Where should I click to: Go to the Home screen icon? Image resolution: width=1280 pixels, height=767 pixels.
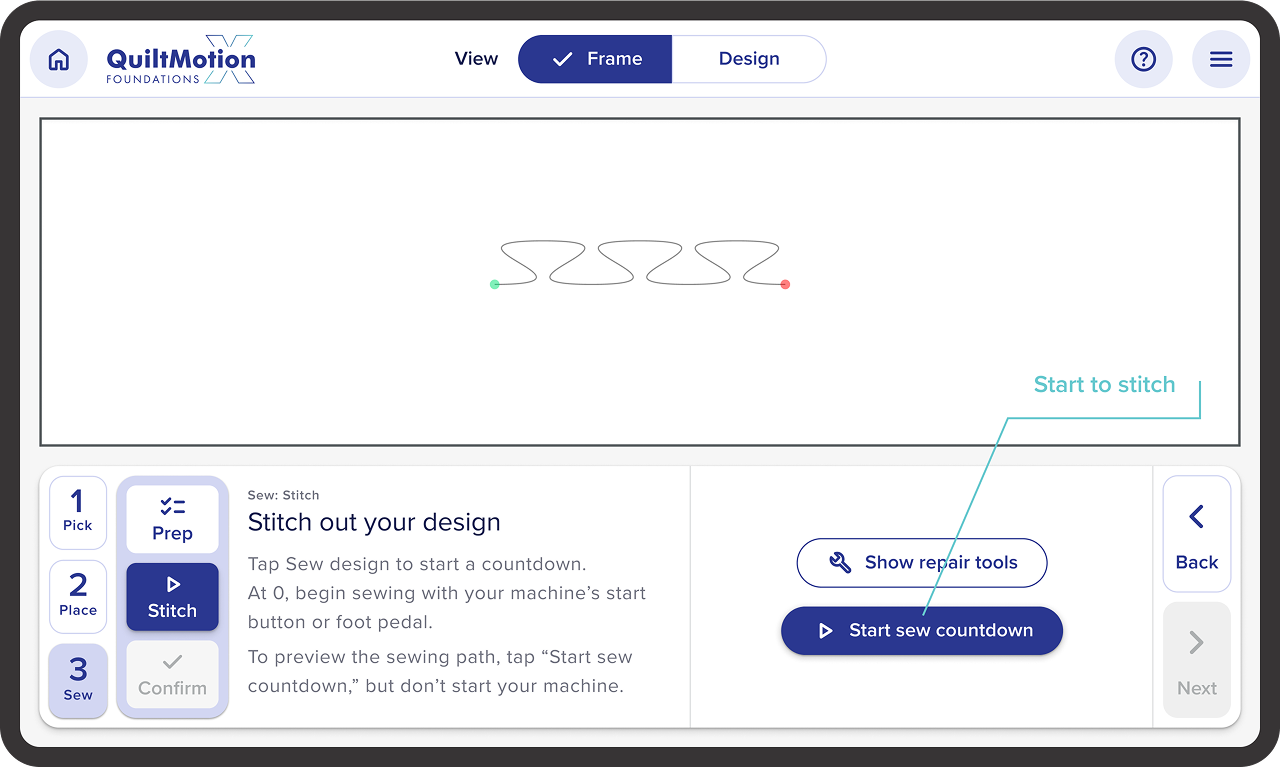click(x=59, y=60)
